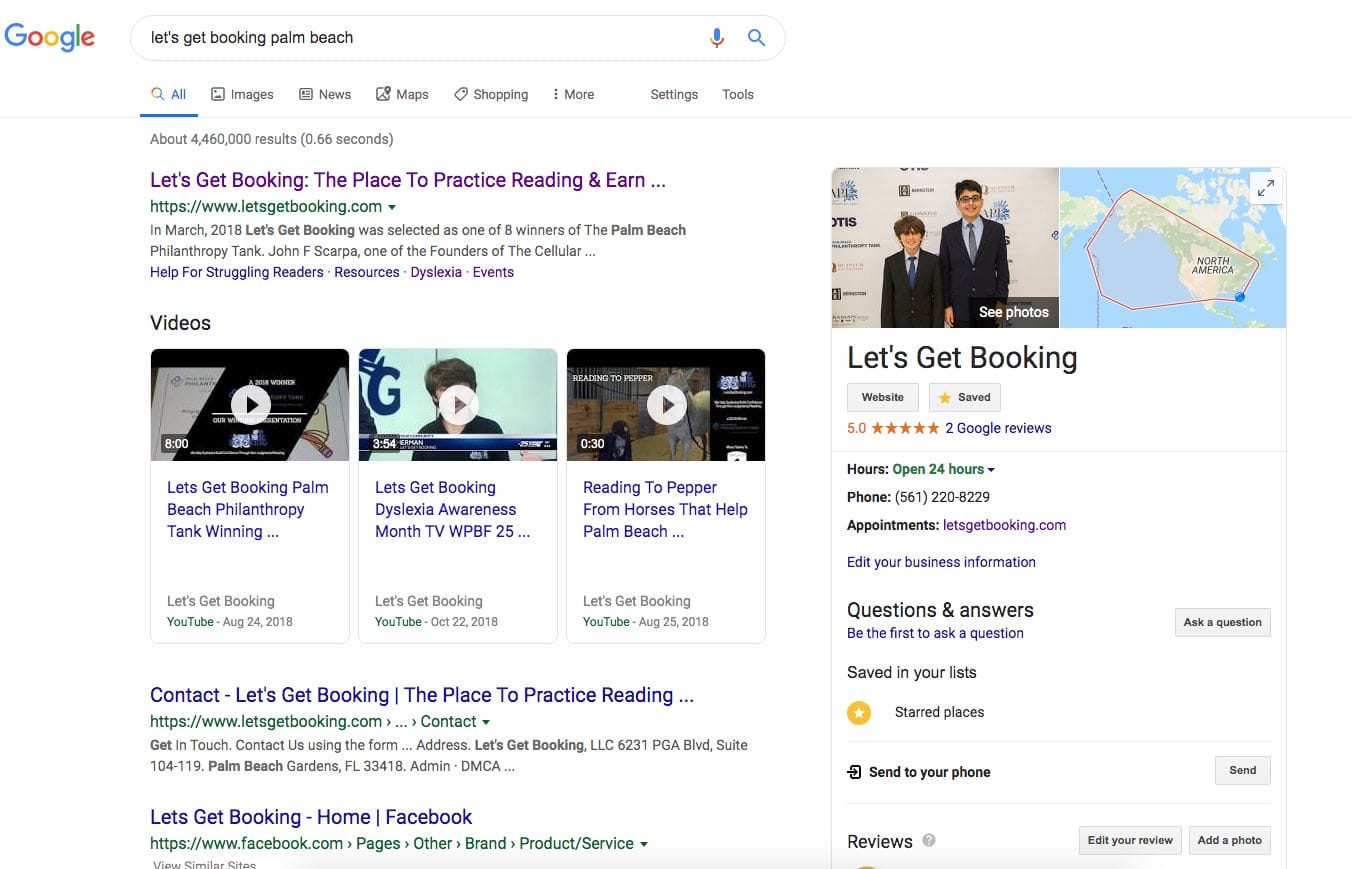Expand the map with the fullscreen icon
1352x869 pixels.
(x=1266, y=187)
